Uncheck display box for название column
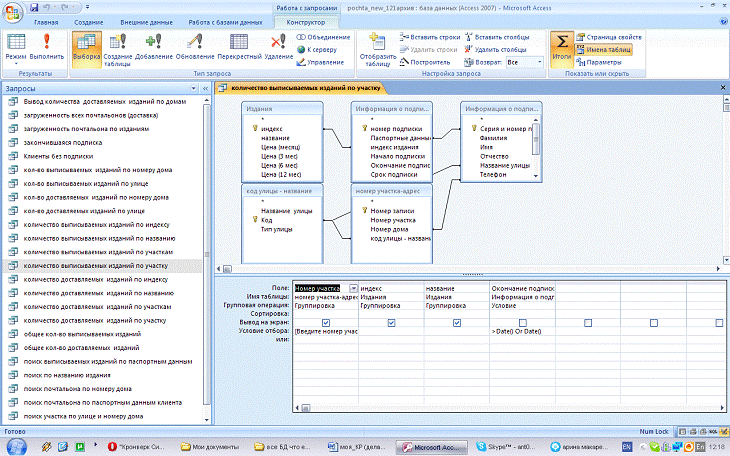The image size is (730, 456). coord(456,323)
